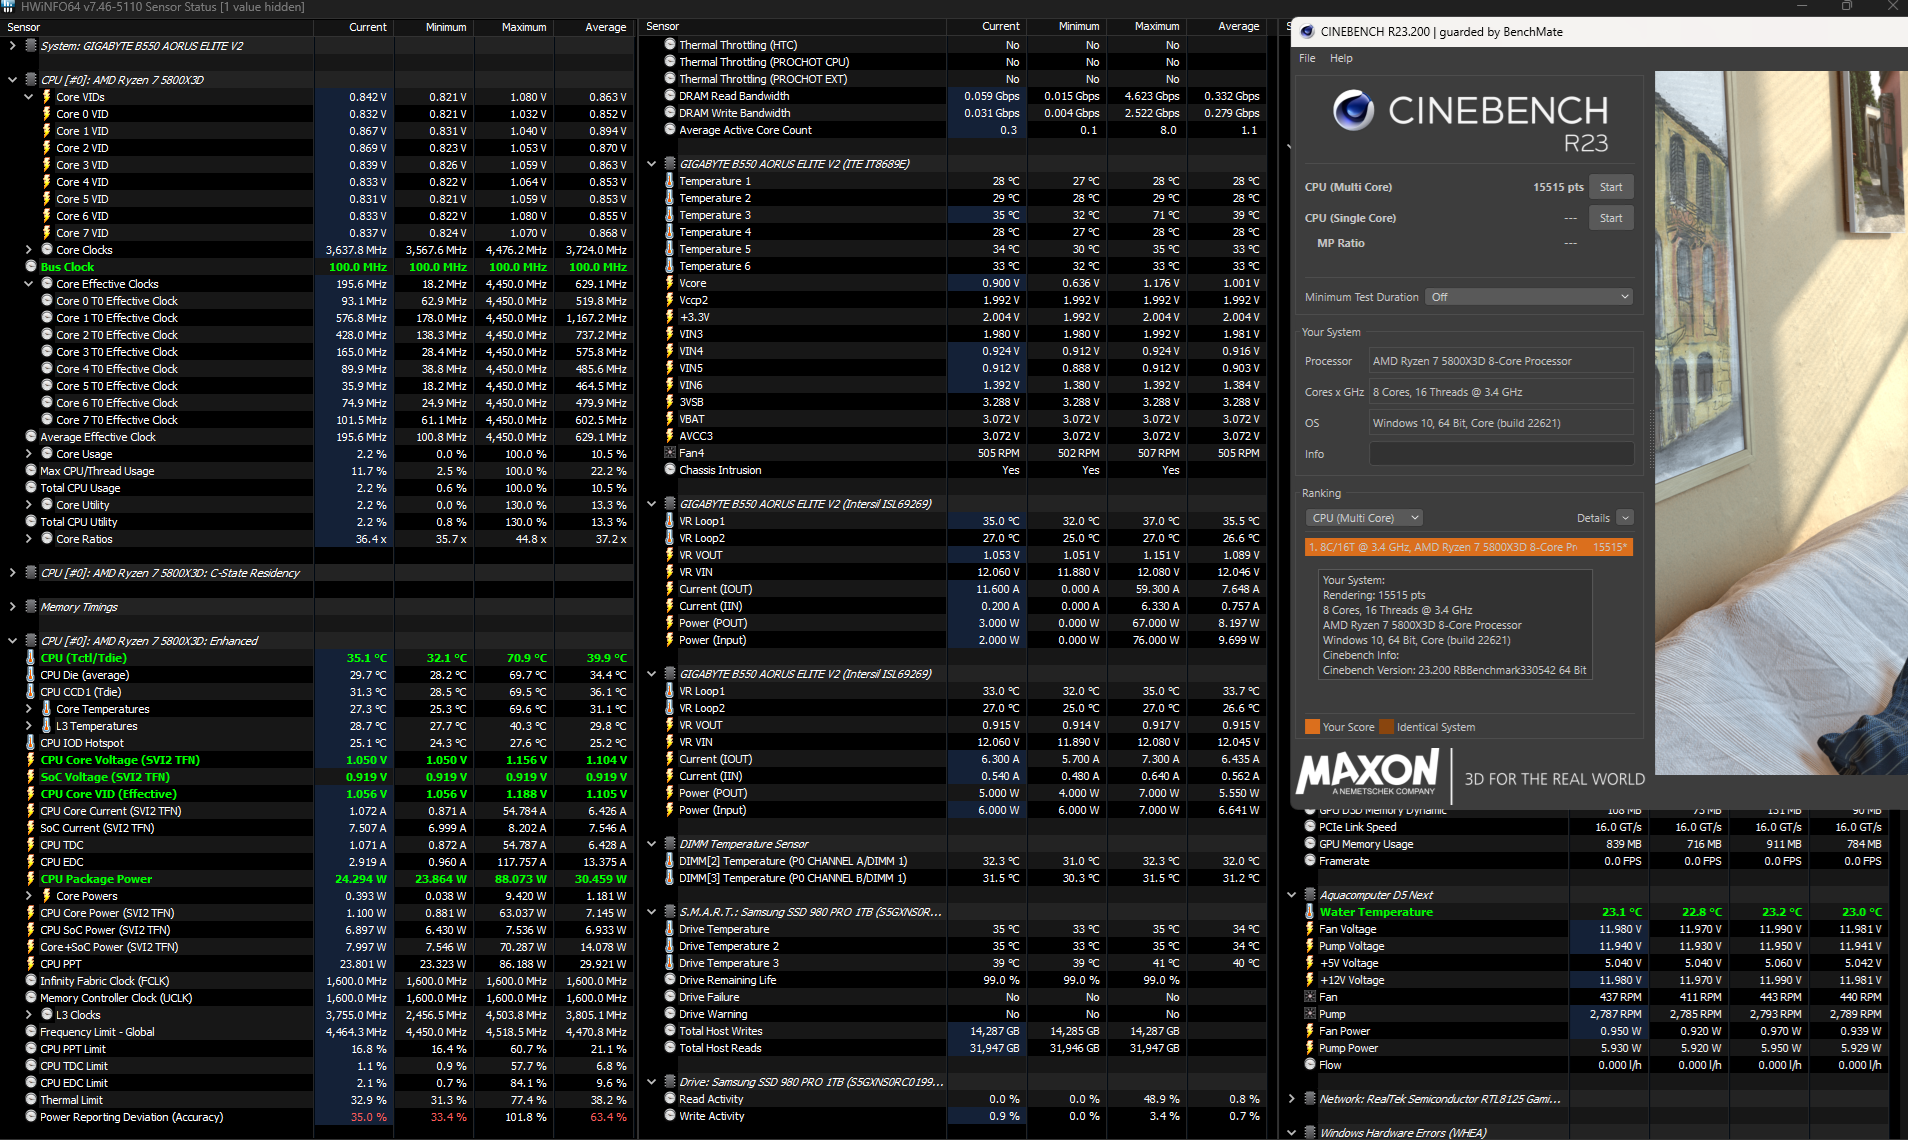Click the sensor icon beside Thermal Limit
Viewport: 1908px width, 1140px height.
pos(31,1100)
